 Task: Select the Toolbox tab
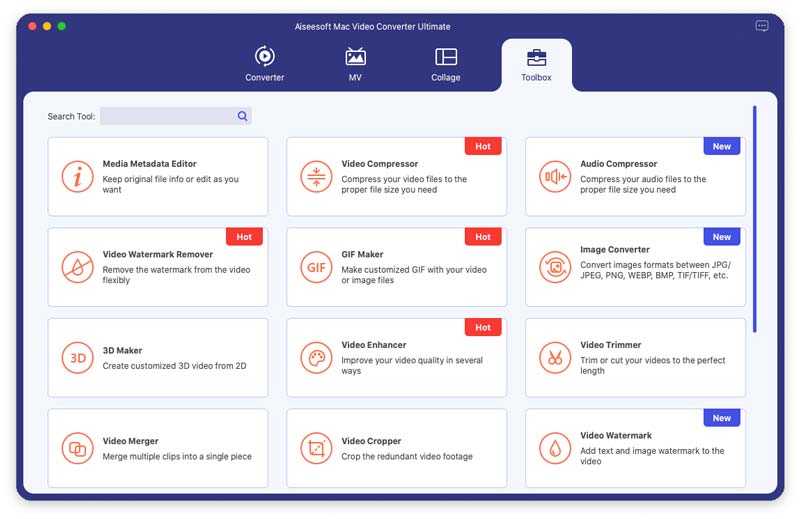point(536,64)
